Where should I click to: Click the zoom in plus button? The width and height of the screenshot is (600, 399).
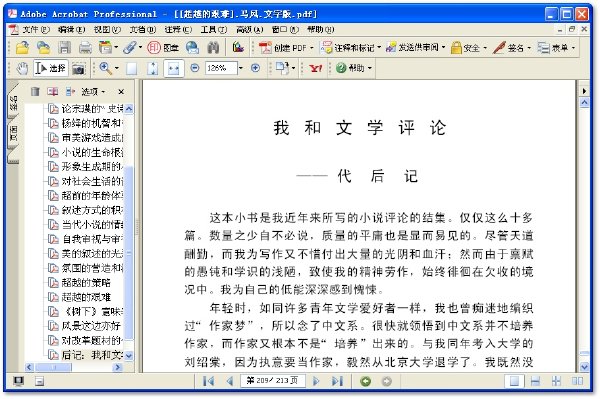pyautogui.click(x=255, y=68)
